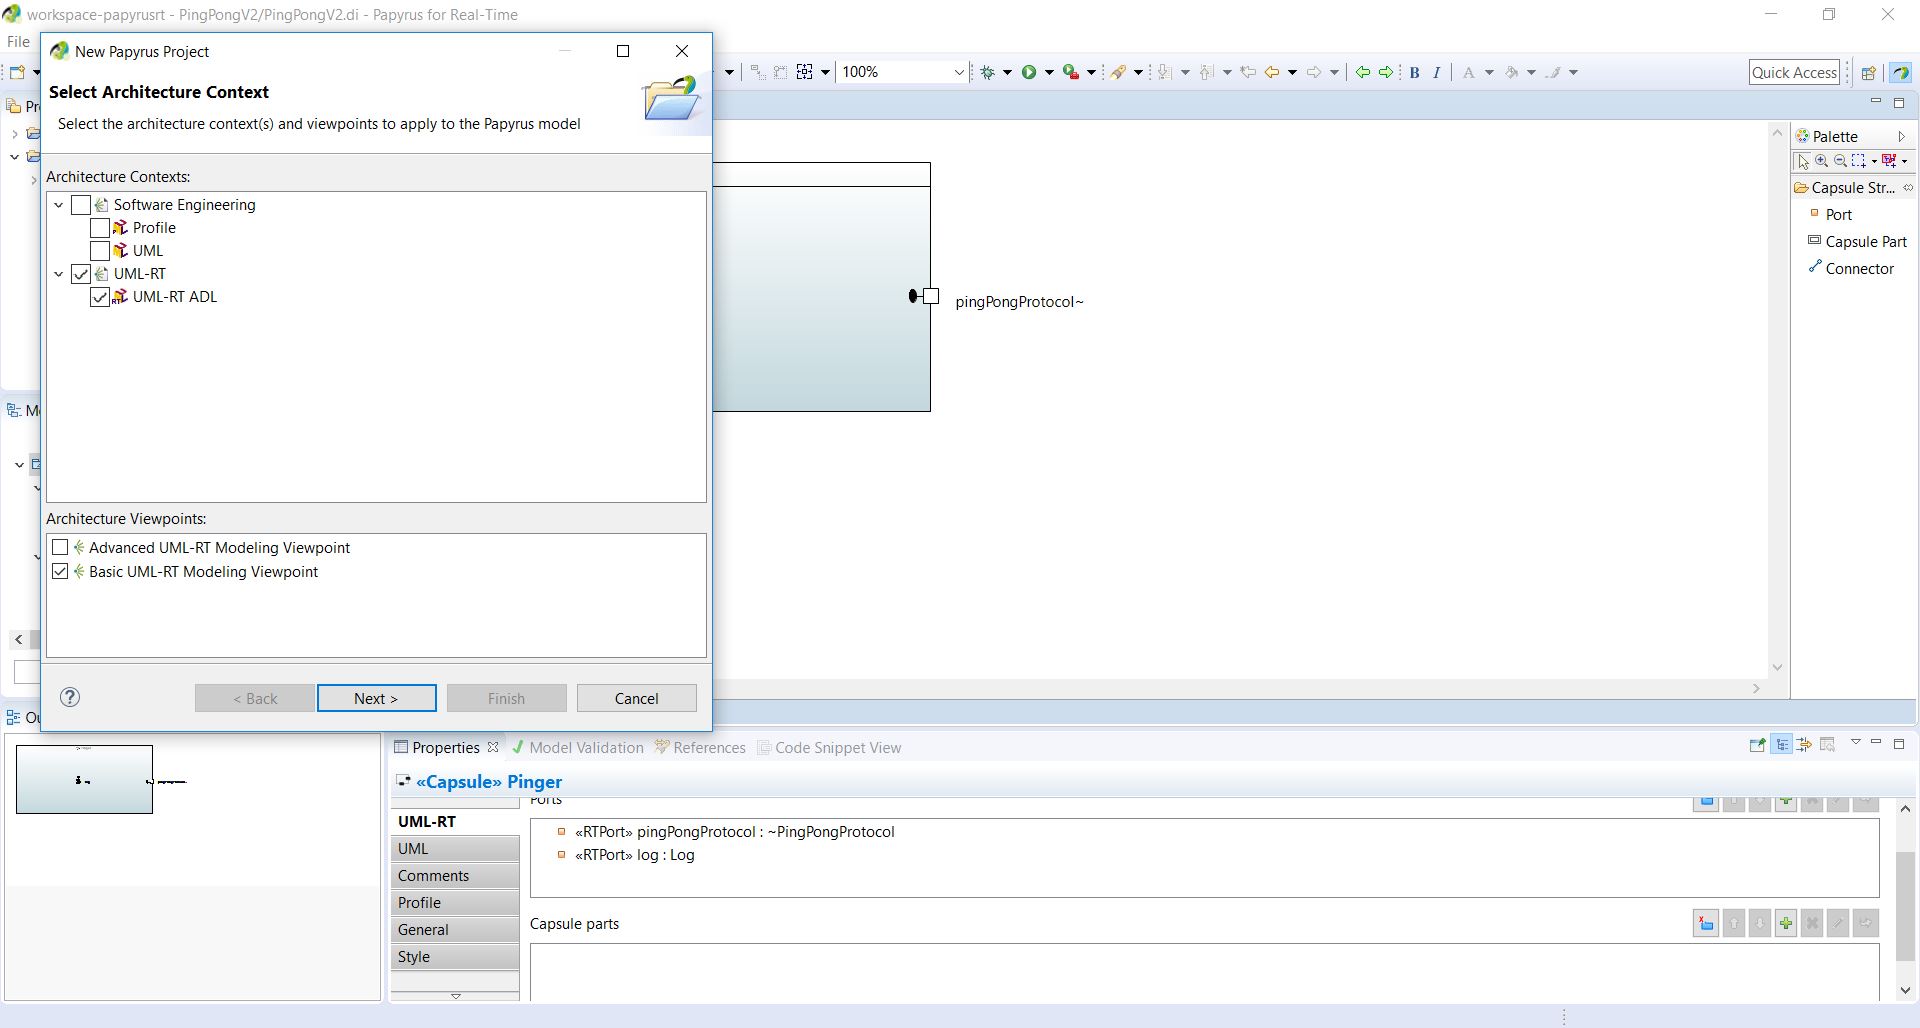Screen dimensions: 1920x1028
Task: Click the Zoom Out tool in Palette toolbar
Action: pos(1840,161)
